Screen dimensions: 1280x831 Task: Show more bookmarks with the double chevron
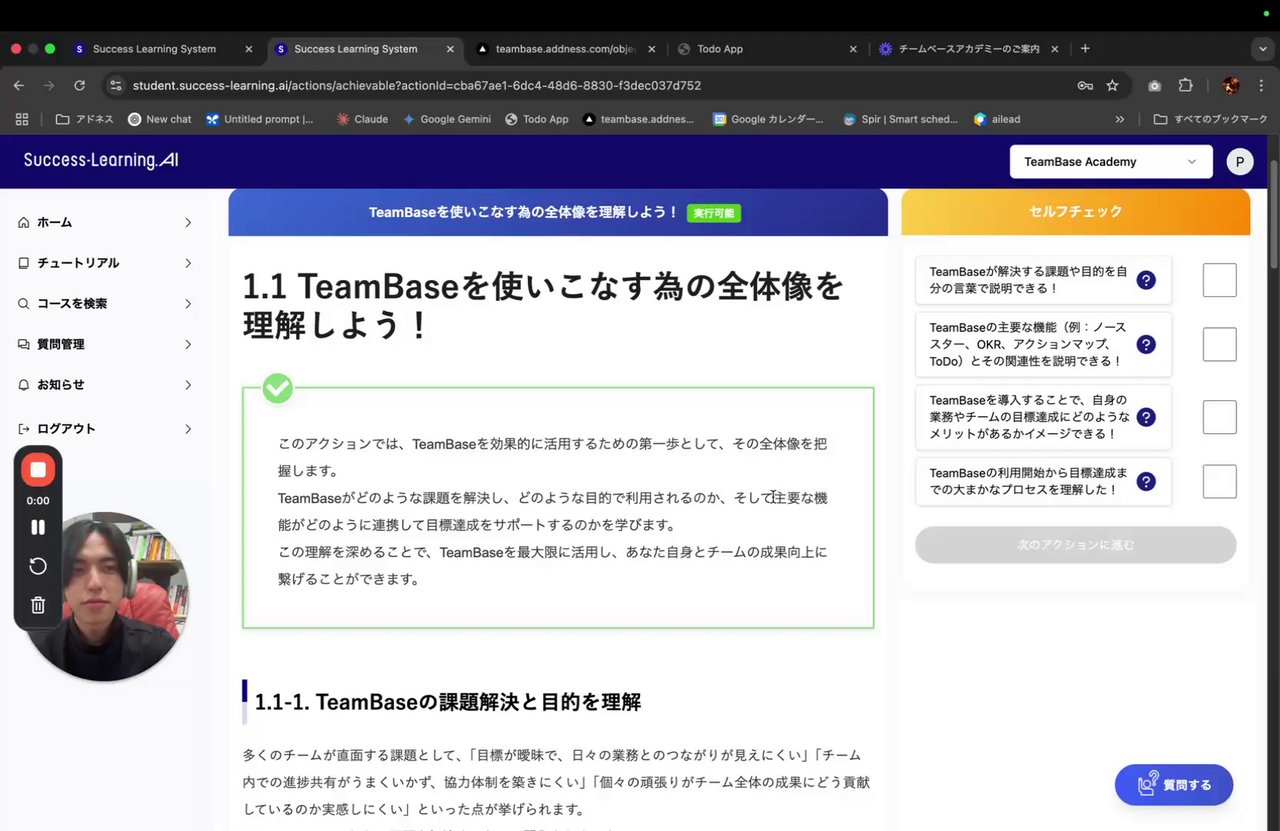point(1120,119)
